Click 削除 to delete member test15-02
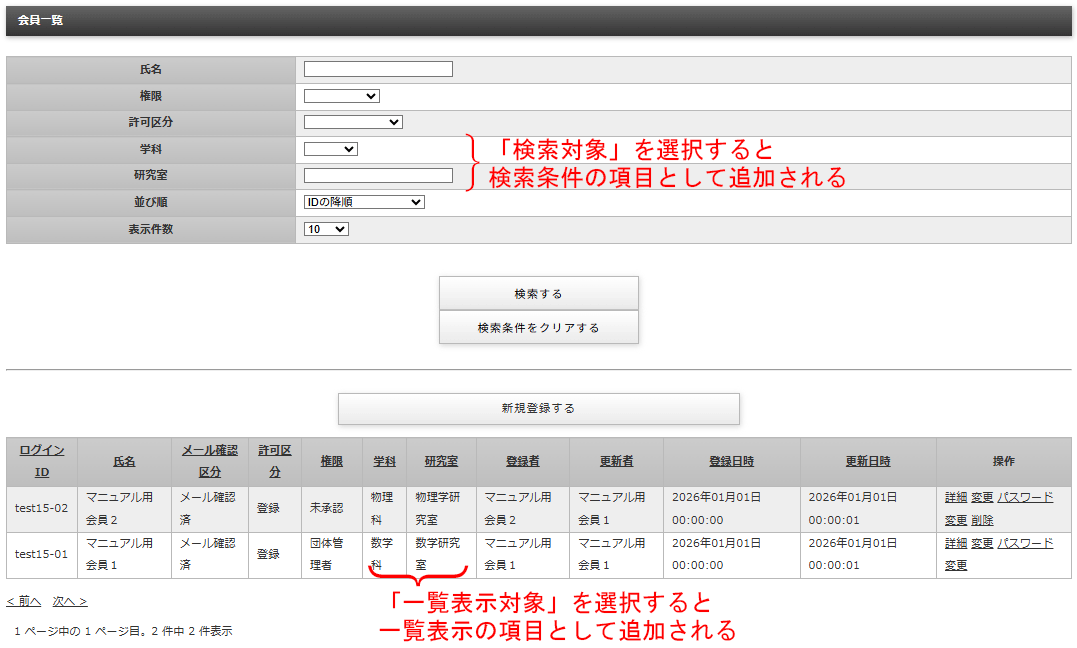The width and height of the screenshot is (1077, 648). tap(984, 517)
